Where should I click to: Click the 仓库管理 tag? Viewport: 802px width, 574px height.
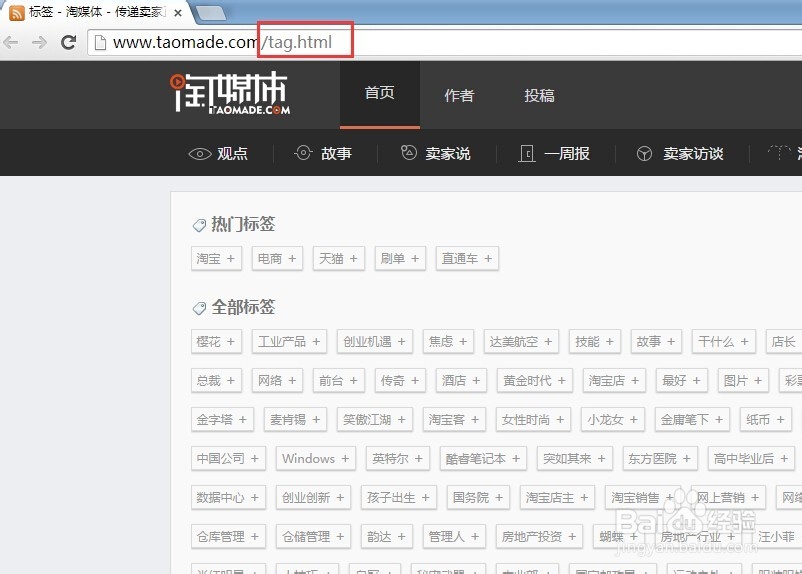[228, 537]
